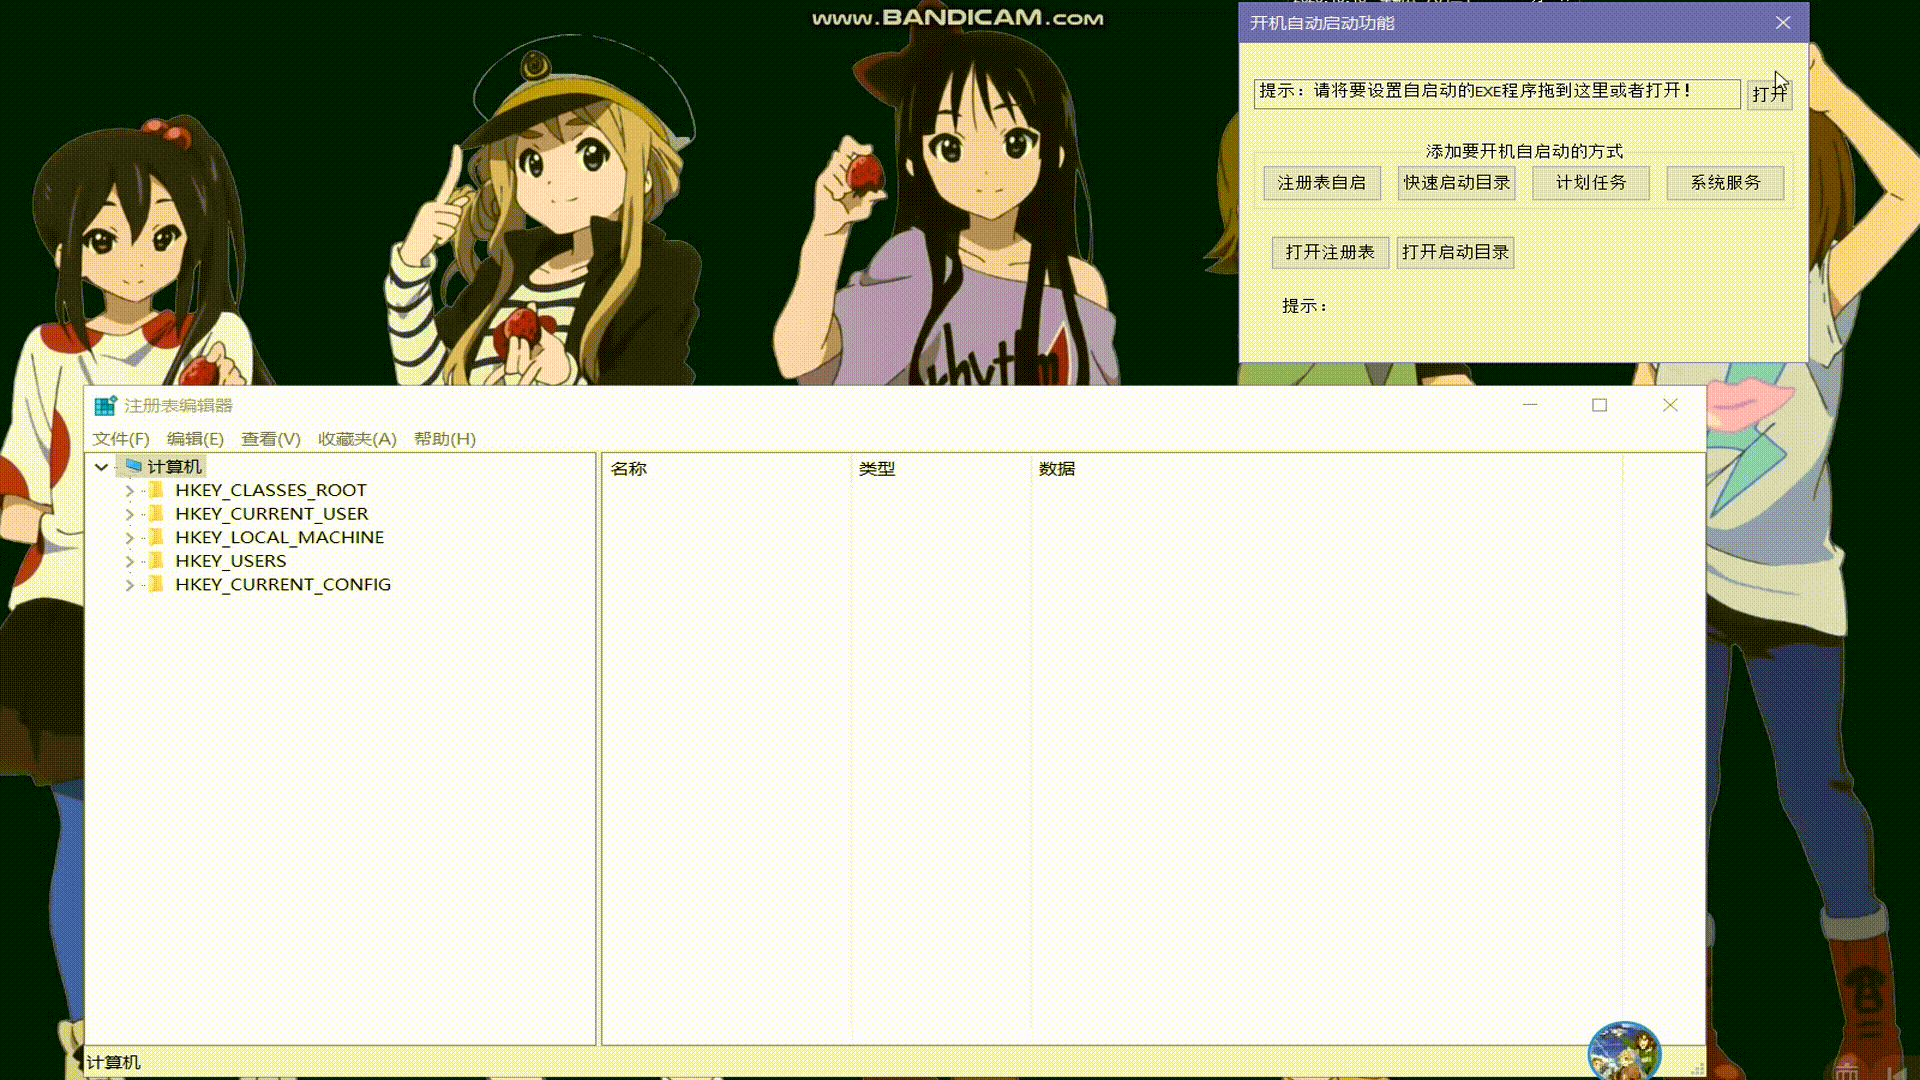The width and height of the screenshot is (1920, 1080).
Task: Expand the HKEY_CURRENT_CONFIG branch
Action: (x=129, y=585)
